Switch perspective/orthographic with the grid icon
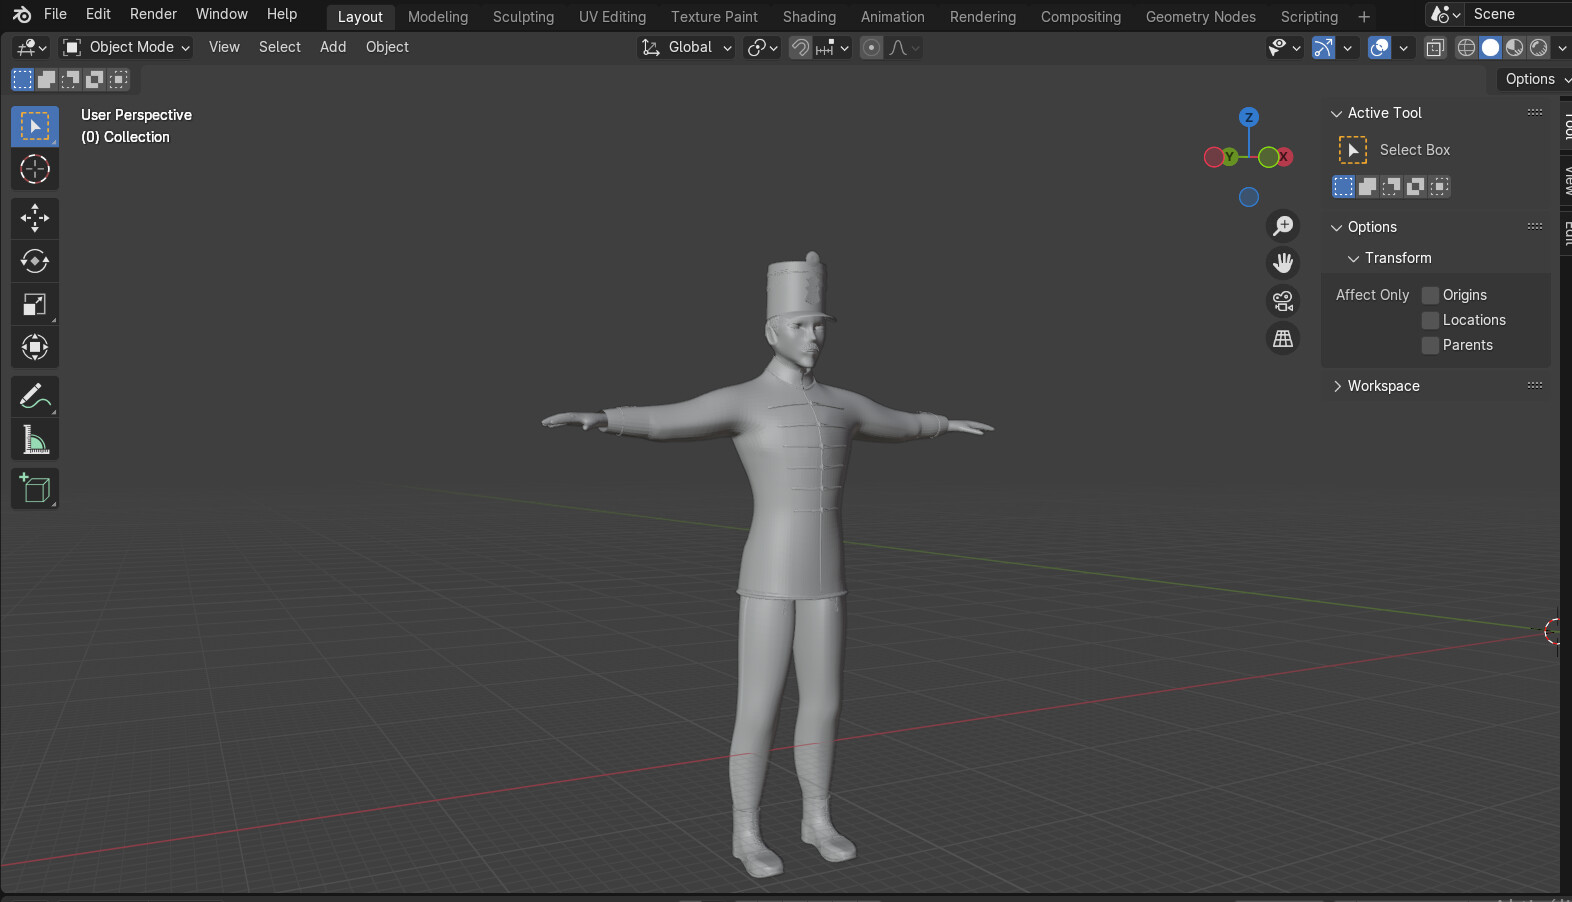This screenshot has width=1572, height=902. pyautogui.click(x=1283, y=339)
